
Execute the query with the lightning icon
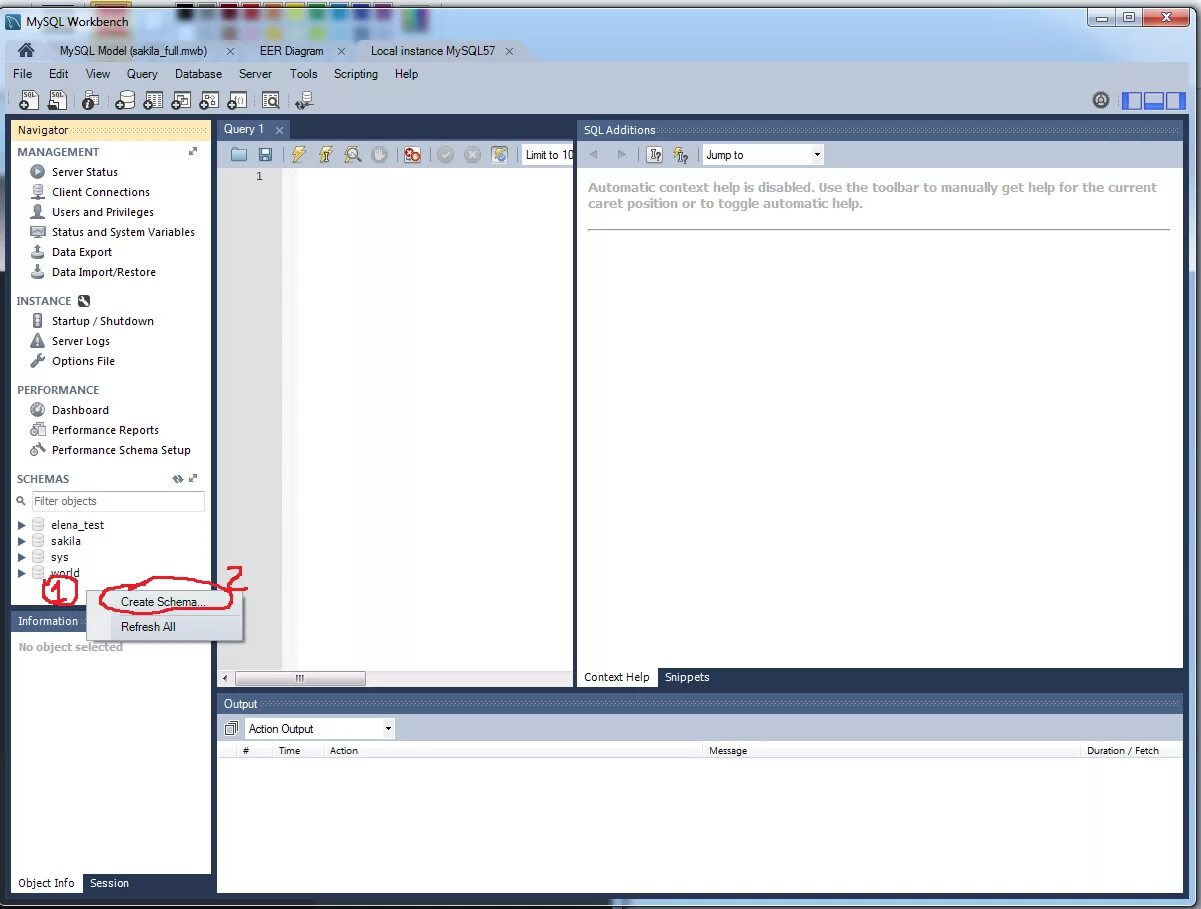pyautogui.click(x=298, y=155)
